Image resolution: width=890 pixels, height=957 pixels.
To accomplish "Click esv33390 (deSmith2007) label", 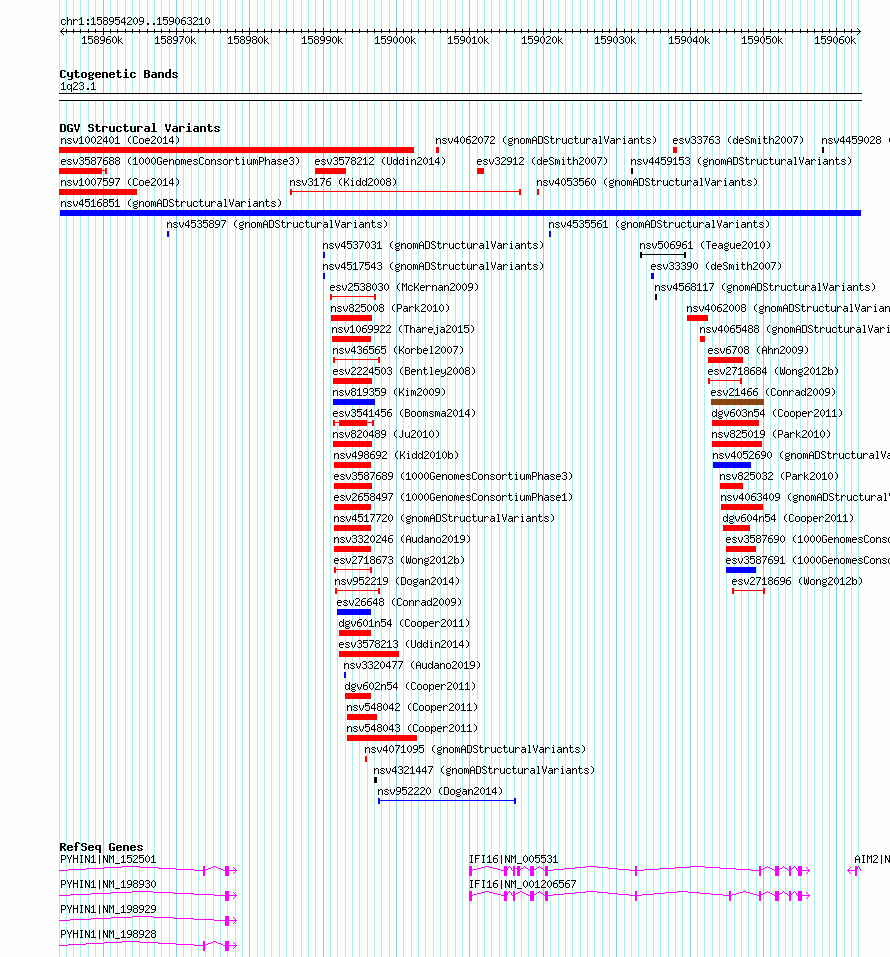I will click(x=716, y=267).
